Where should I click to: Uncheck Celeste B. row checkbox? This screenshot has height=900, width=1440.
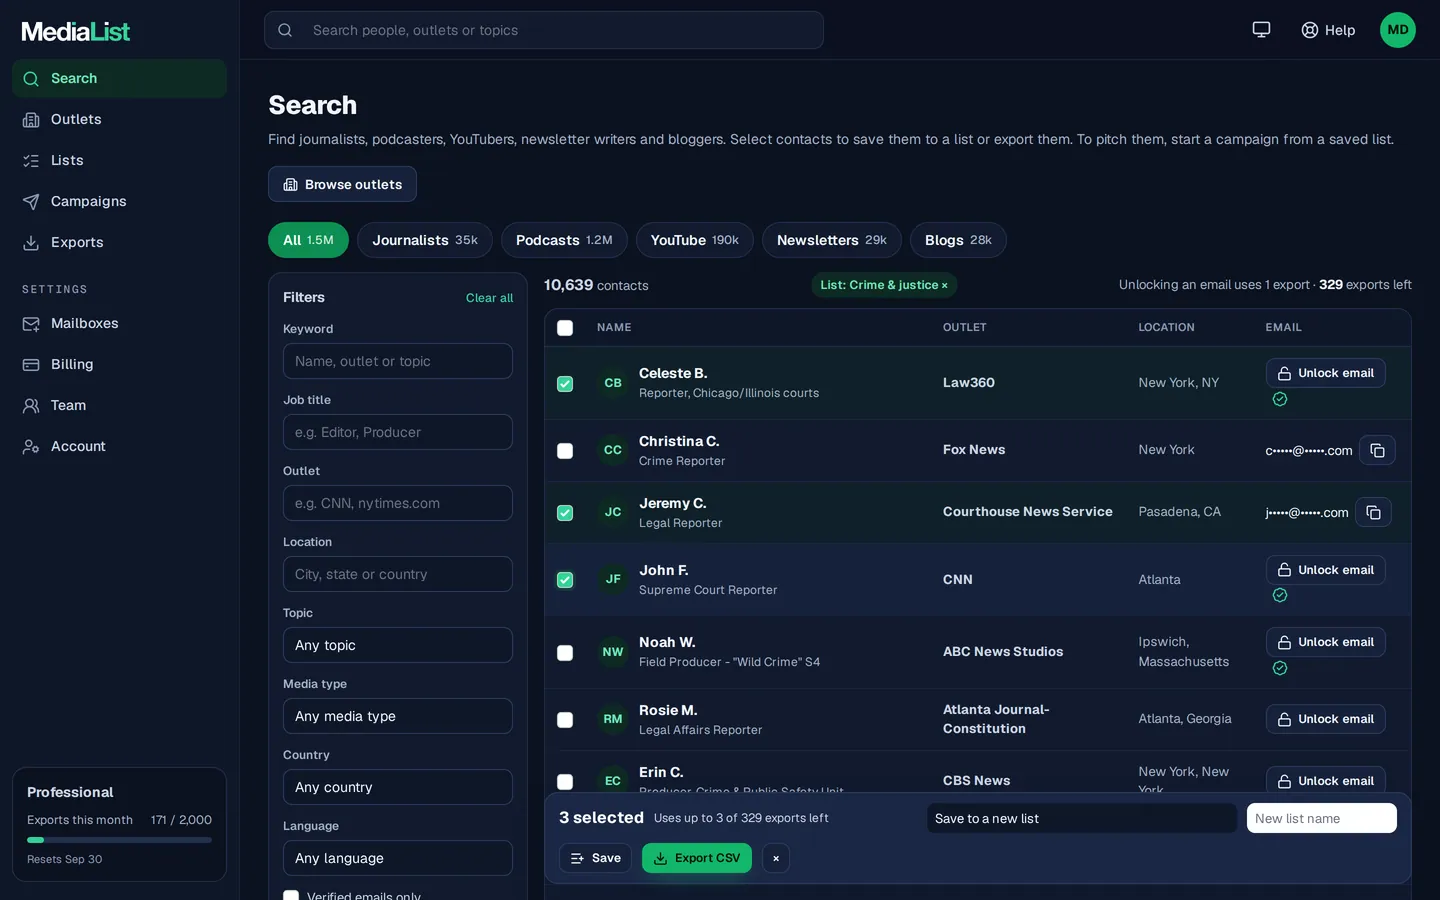[565, 384]
